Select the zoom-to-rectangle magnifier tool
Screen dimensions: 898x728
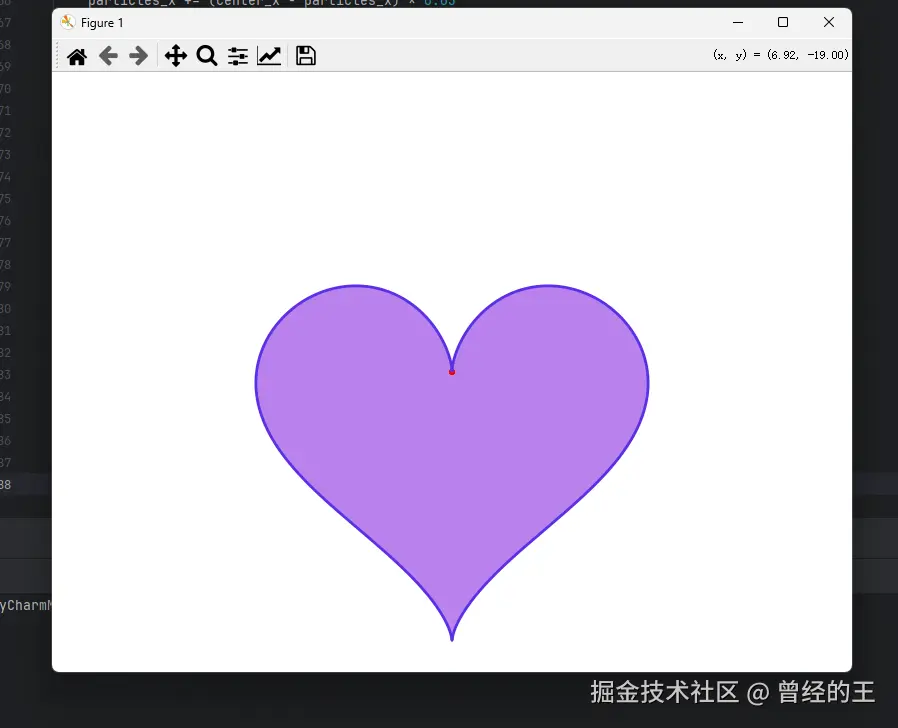coord(207,56)
